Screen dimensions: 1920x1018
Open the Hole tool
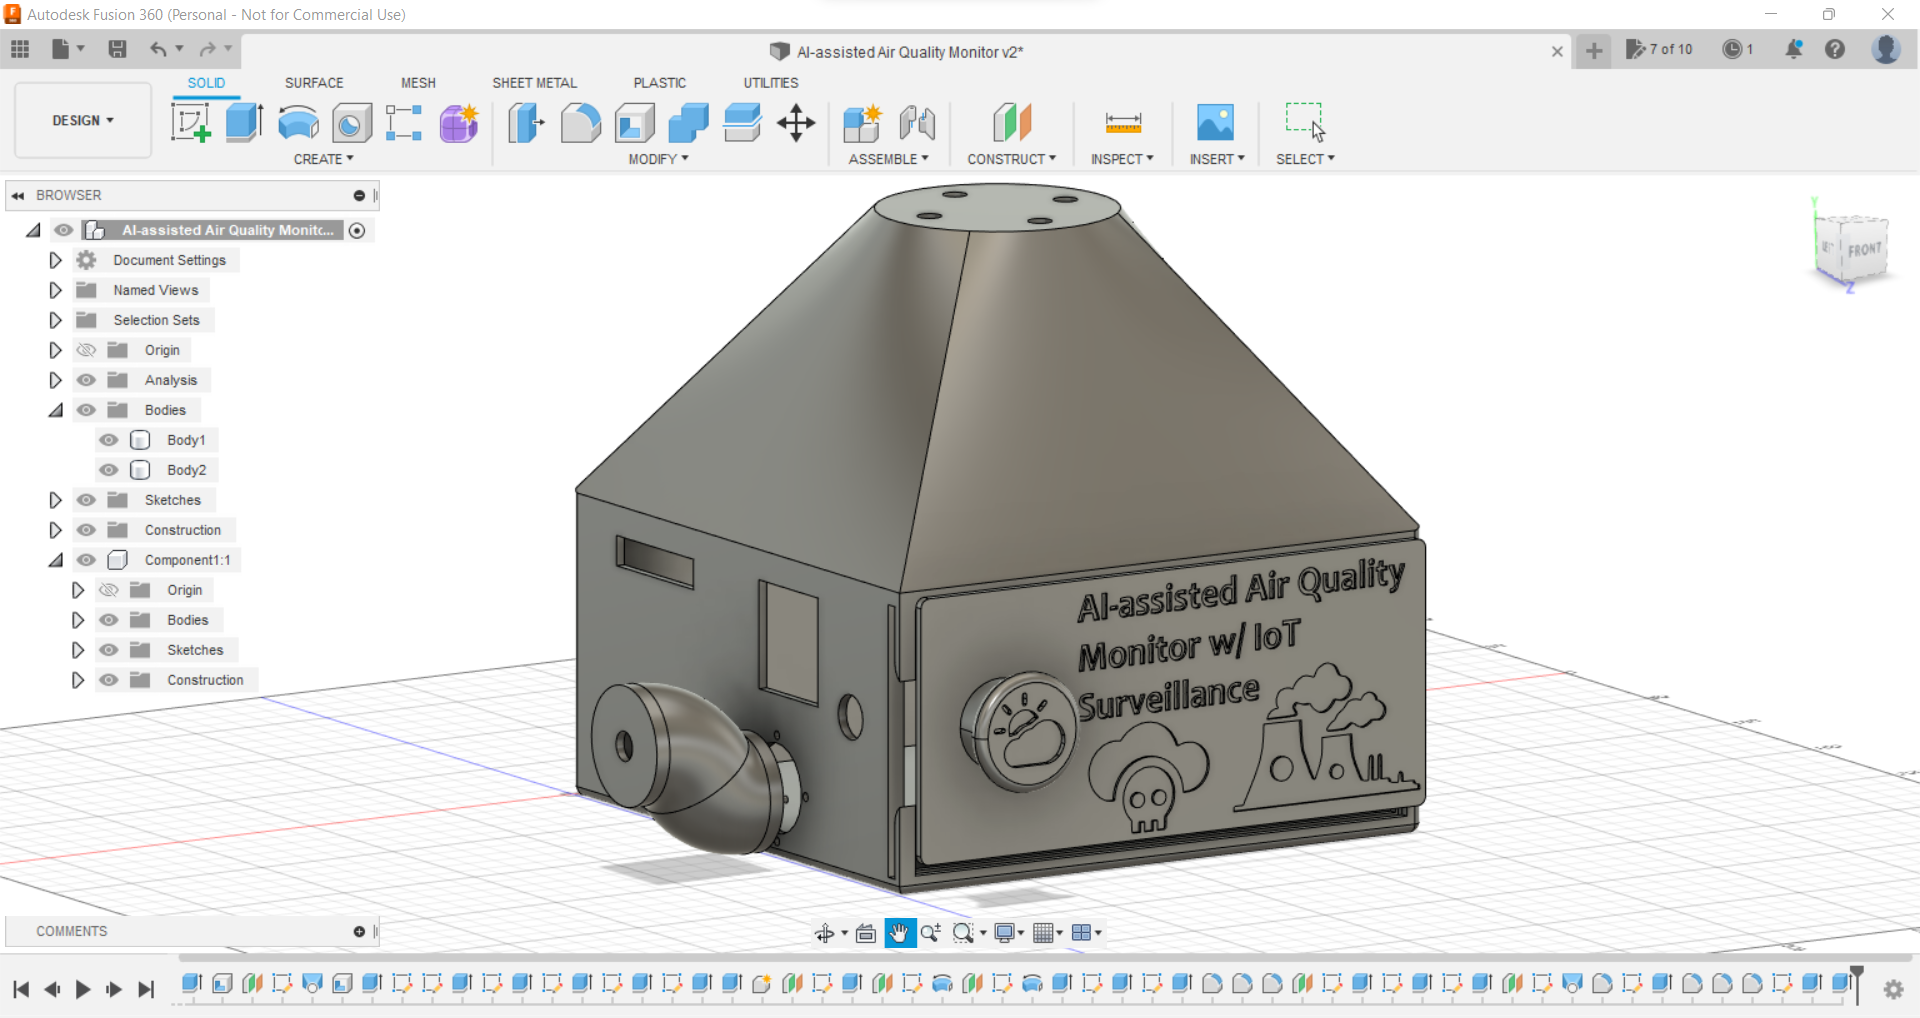351,122
